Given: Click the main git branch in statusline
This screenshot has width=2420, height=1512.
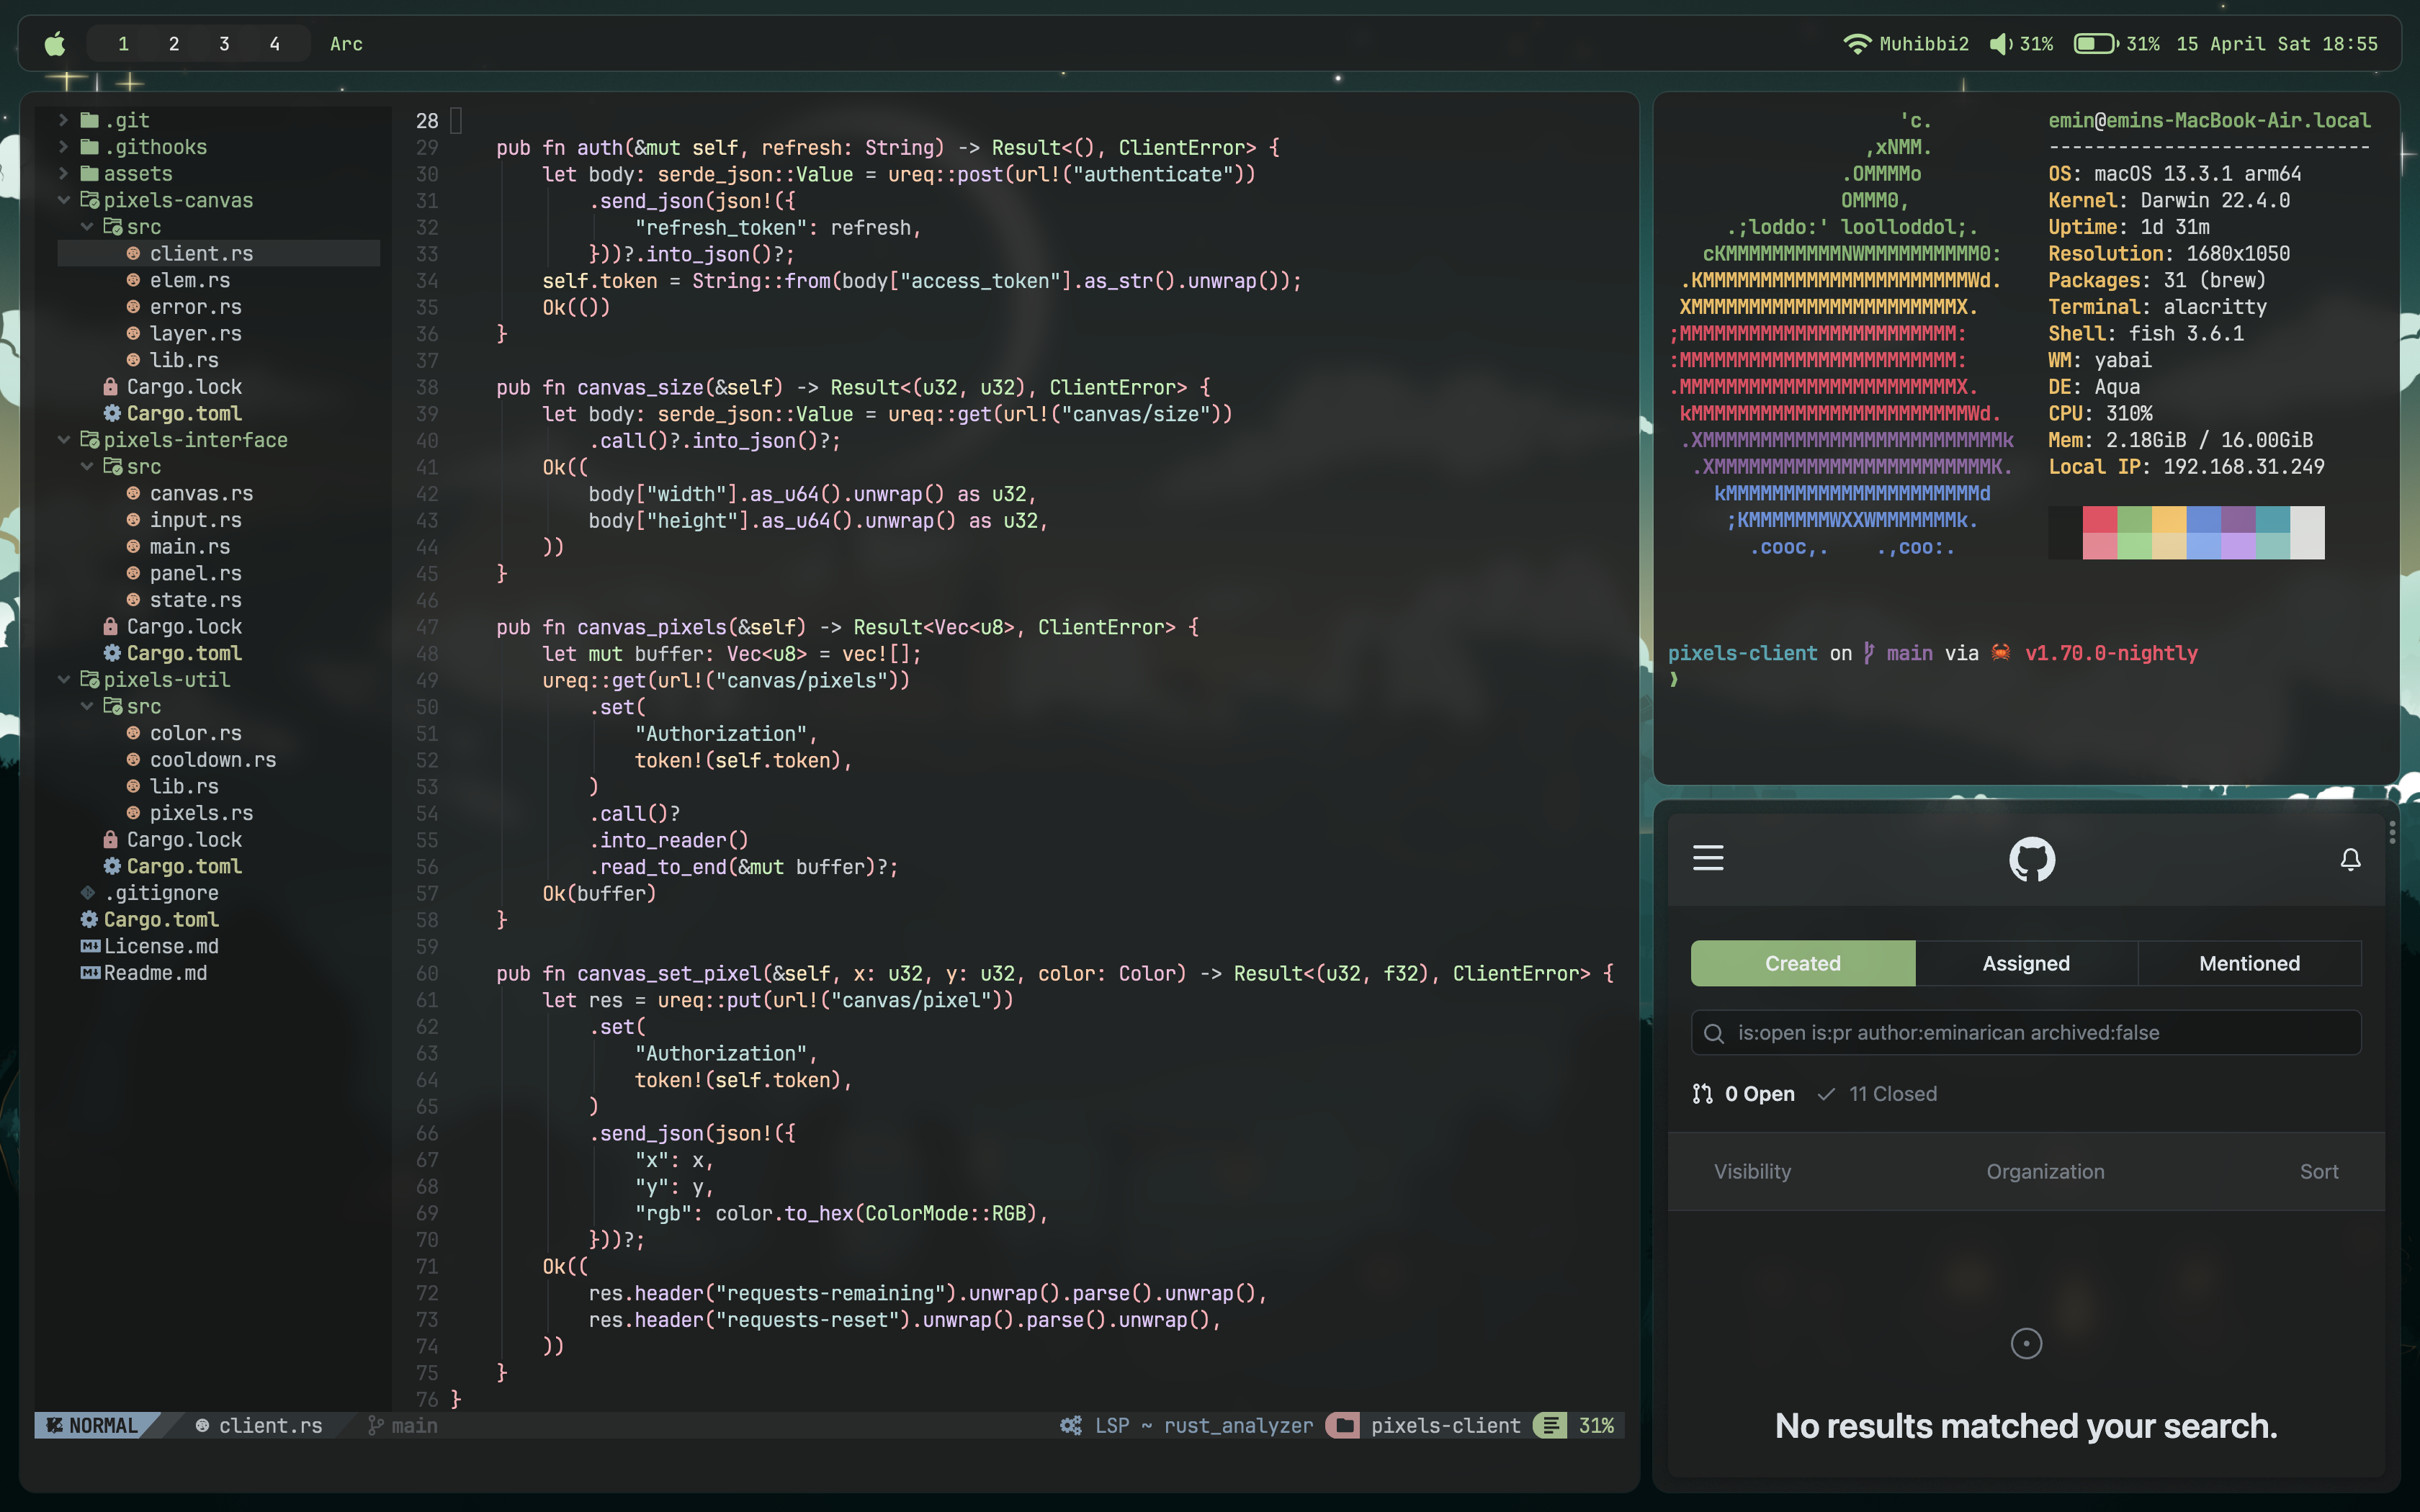Looking at the screenshot, I should pyautogui.click(x=403, y=1426).
